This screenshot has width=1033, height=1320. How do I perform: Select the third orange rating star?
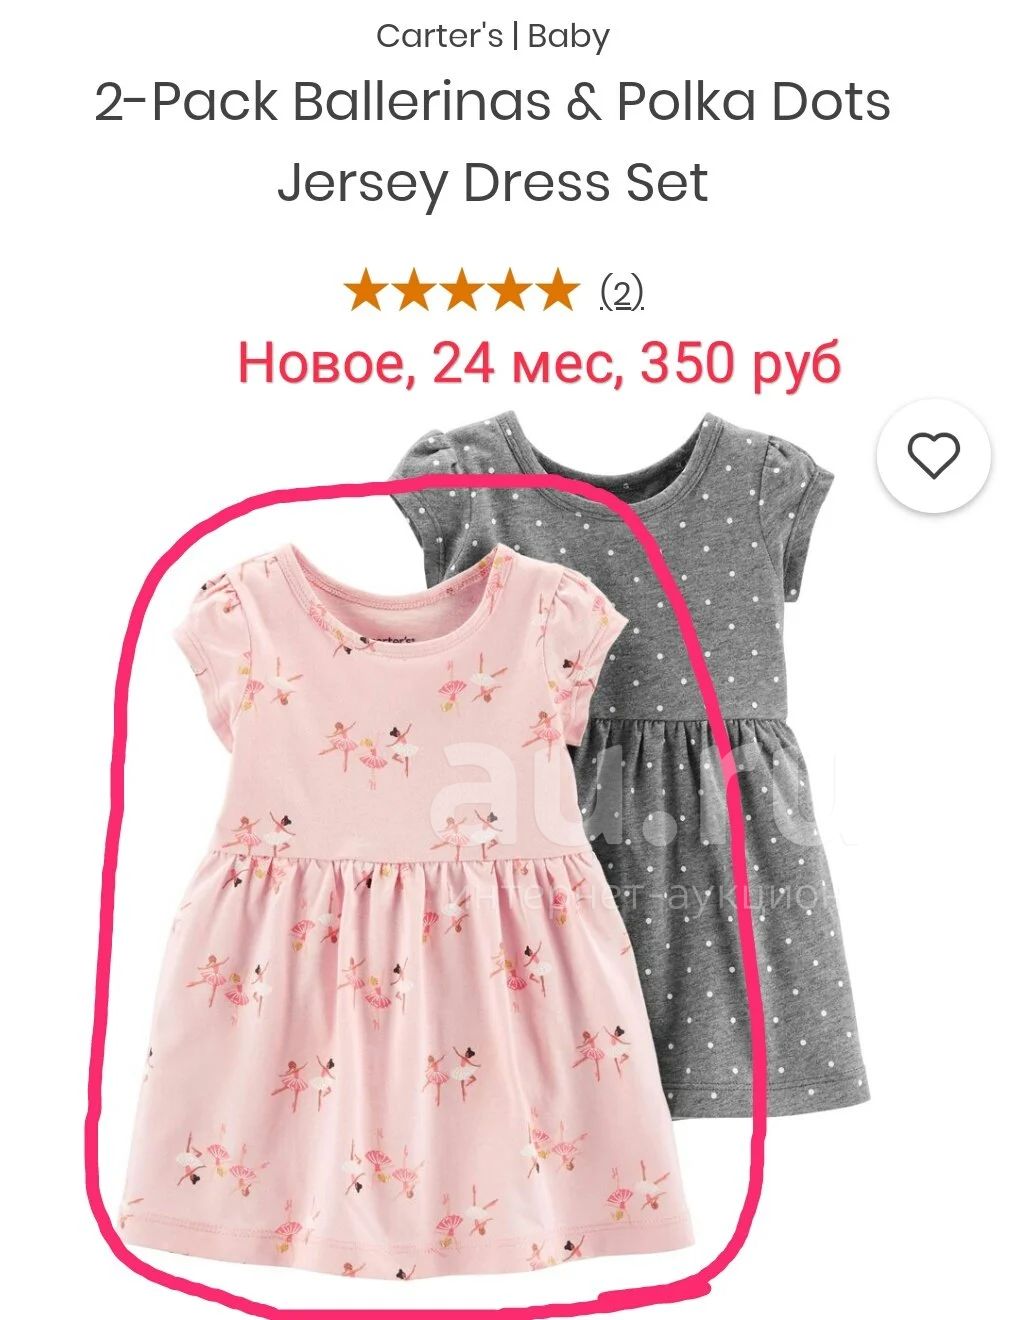tap(461, 291)
